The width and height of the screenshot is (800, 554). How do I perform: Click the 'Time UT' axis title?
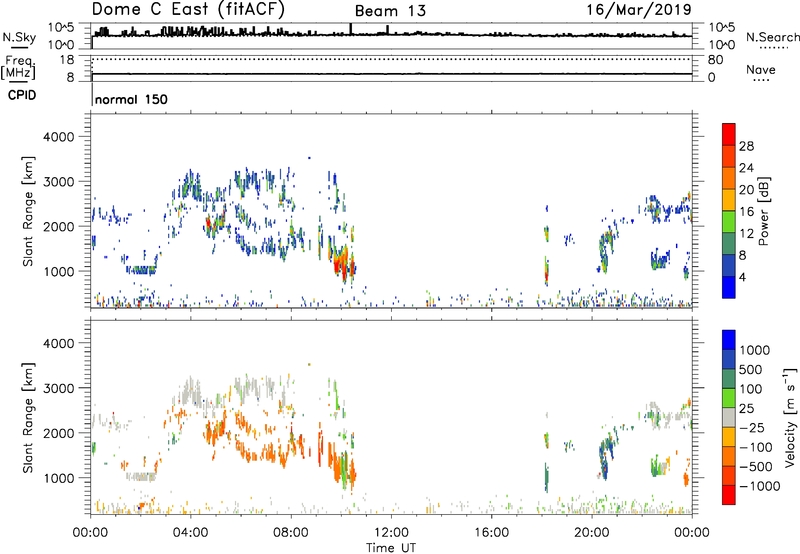pos(391,548)
